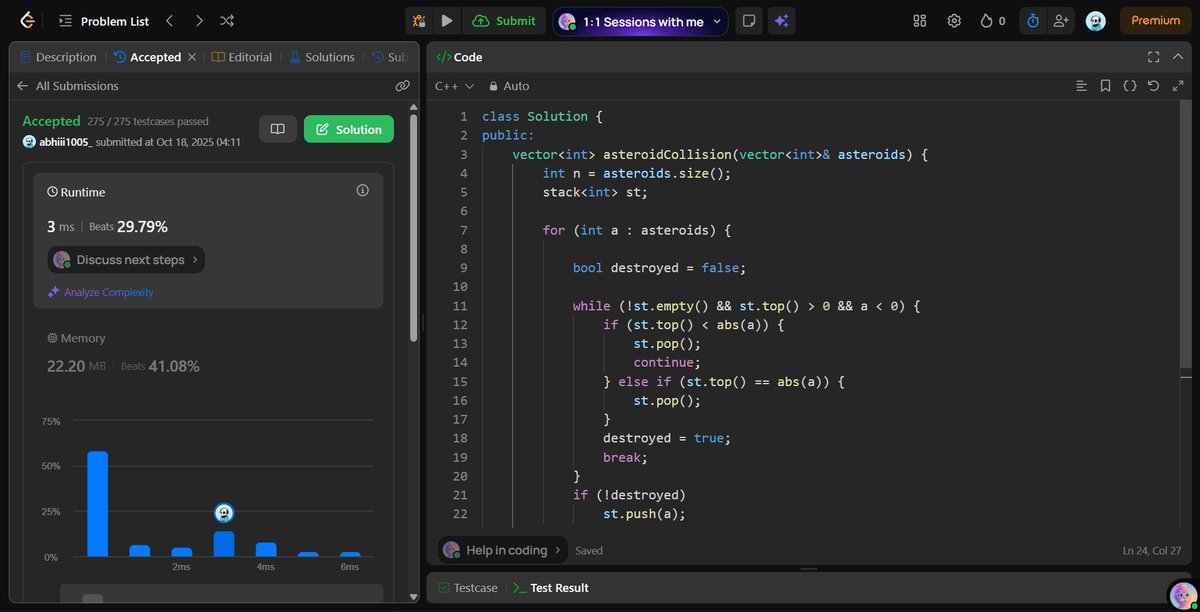Open the 1:1 Sessions with me dropdown
Screen dimensions: 1200x612
tap(640, 21)
